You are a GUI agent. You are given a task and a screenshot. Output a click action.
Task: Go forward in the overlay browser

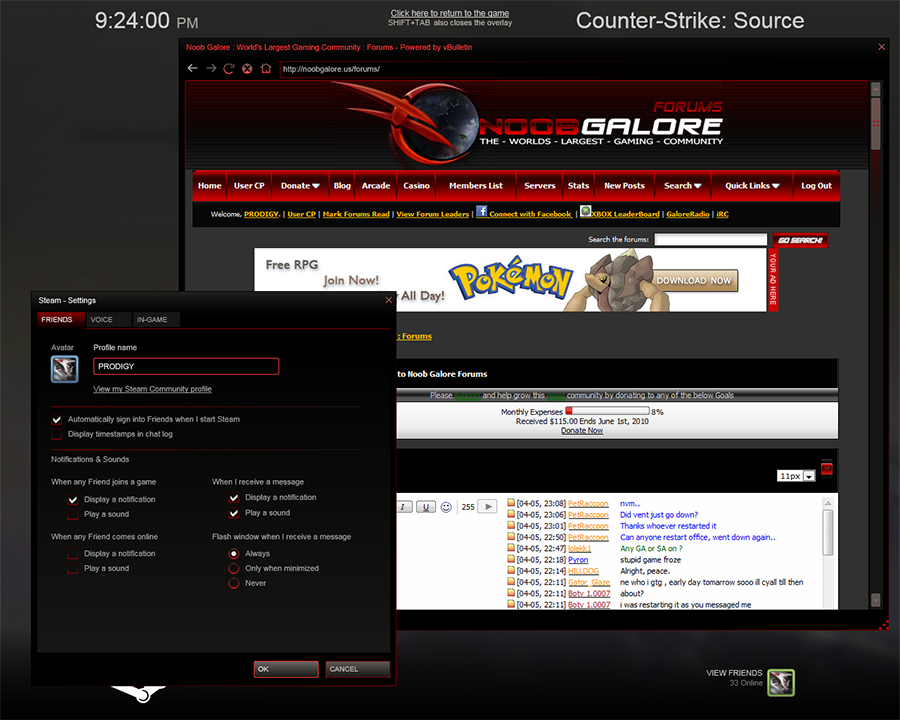pyautogui.click(x=211, y=68)
